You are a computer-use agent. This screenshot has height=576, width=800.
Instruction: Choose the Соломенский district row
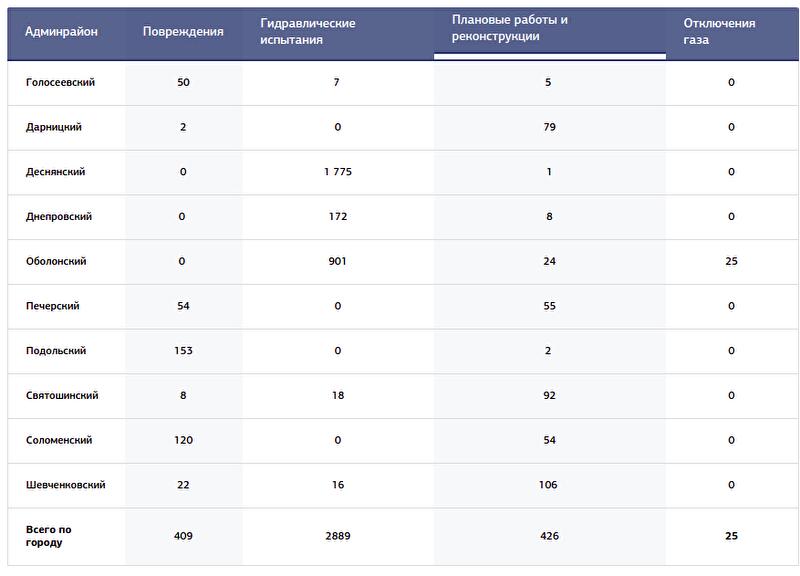[x=59, y=440]
